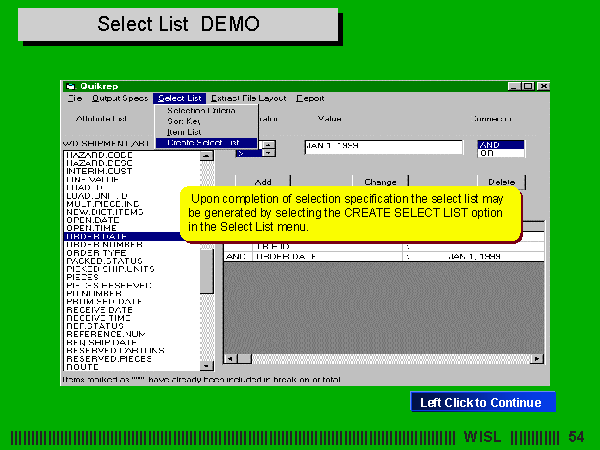This screenshot has width=600, height=450.
Task: Maximize the Quikrep window
Action: tap(528, 86)
